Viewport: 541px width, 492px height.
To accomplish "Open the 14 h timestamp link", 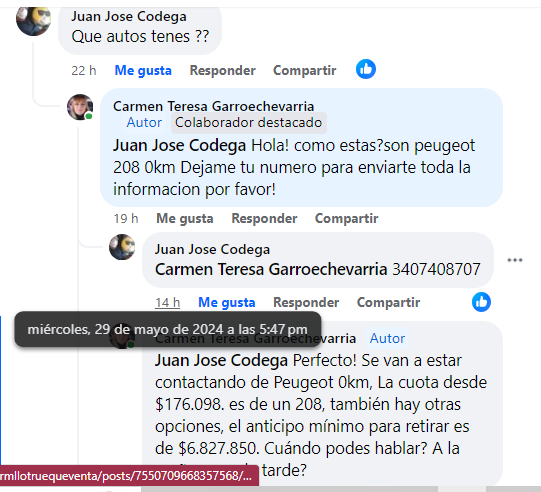I will point(167,303).
